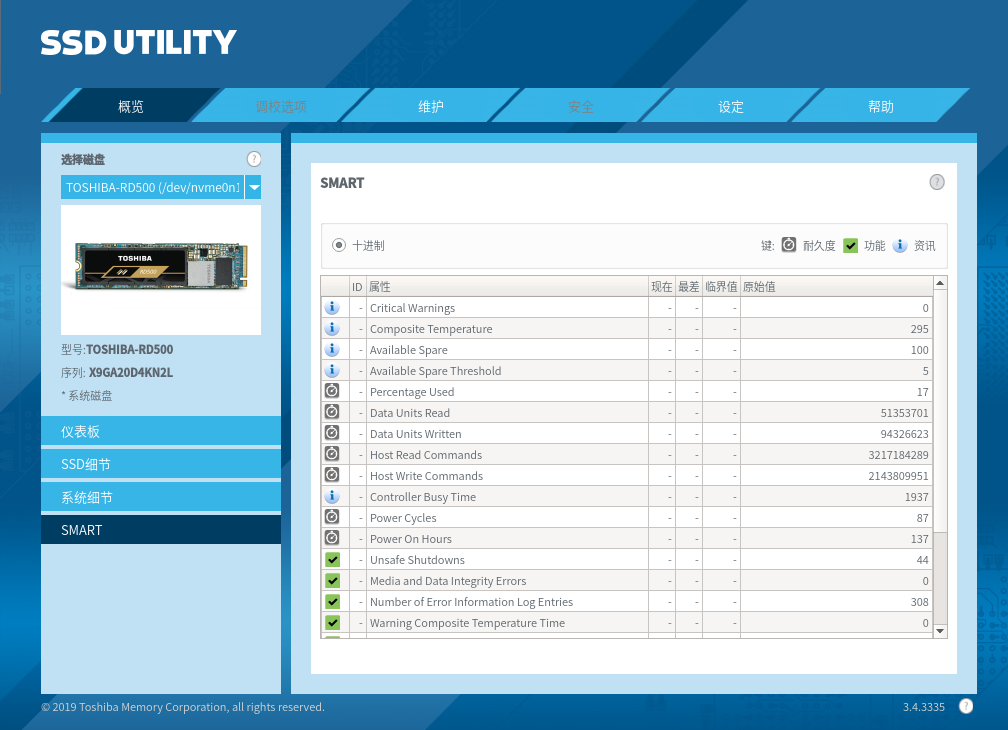1008x730 pixels.
Task: Click the help icon beside version 3.4.3335
Action: pos(966,706)
